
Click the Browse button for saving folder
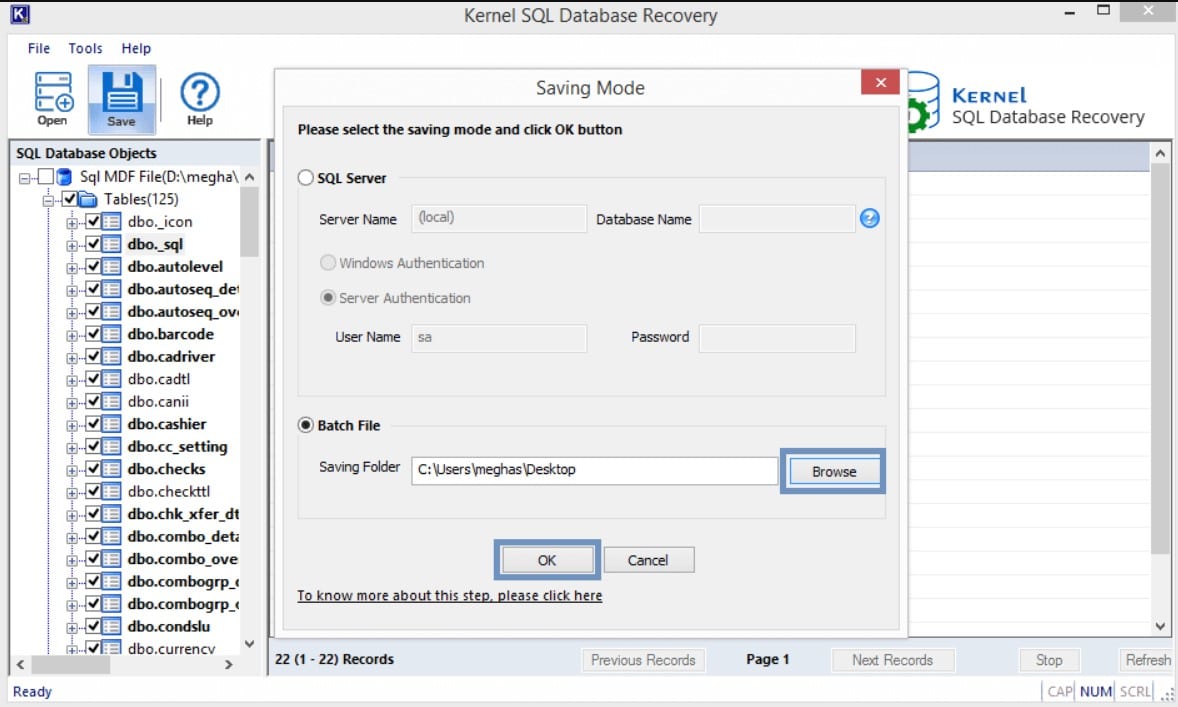pyautogui.click(x=834, y=472)
